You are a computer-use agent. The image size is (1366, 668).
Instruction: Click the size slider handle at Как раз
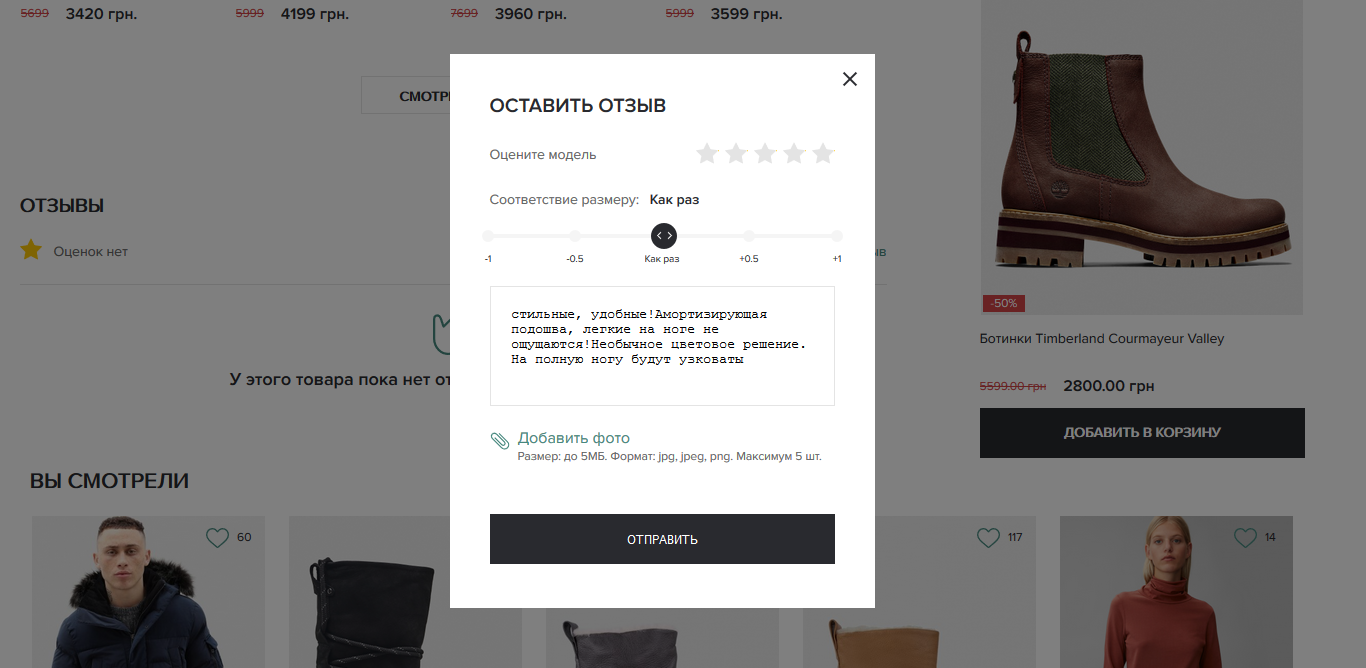pyautogui.click(x=664, y=236)
